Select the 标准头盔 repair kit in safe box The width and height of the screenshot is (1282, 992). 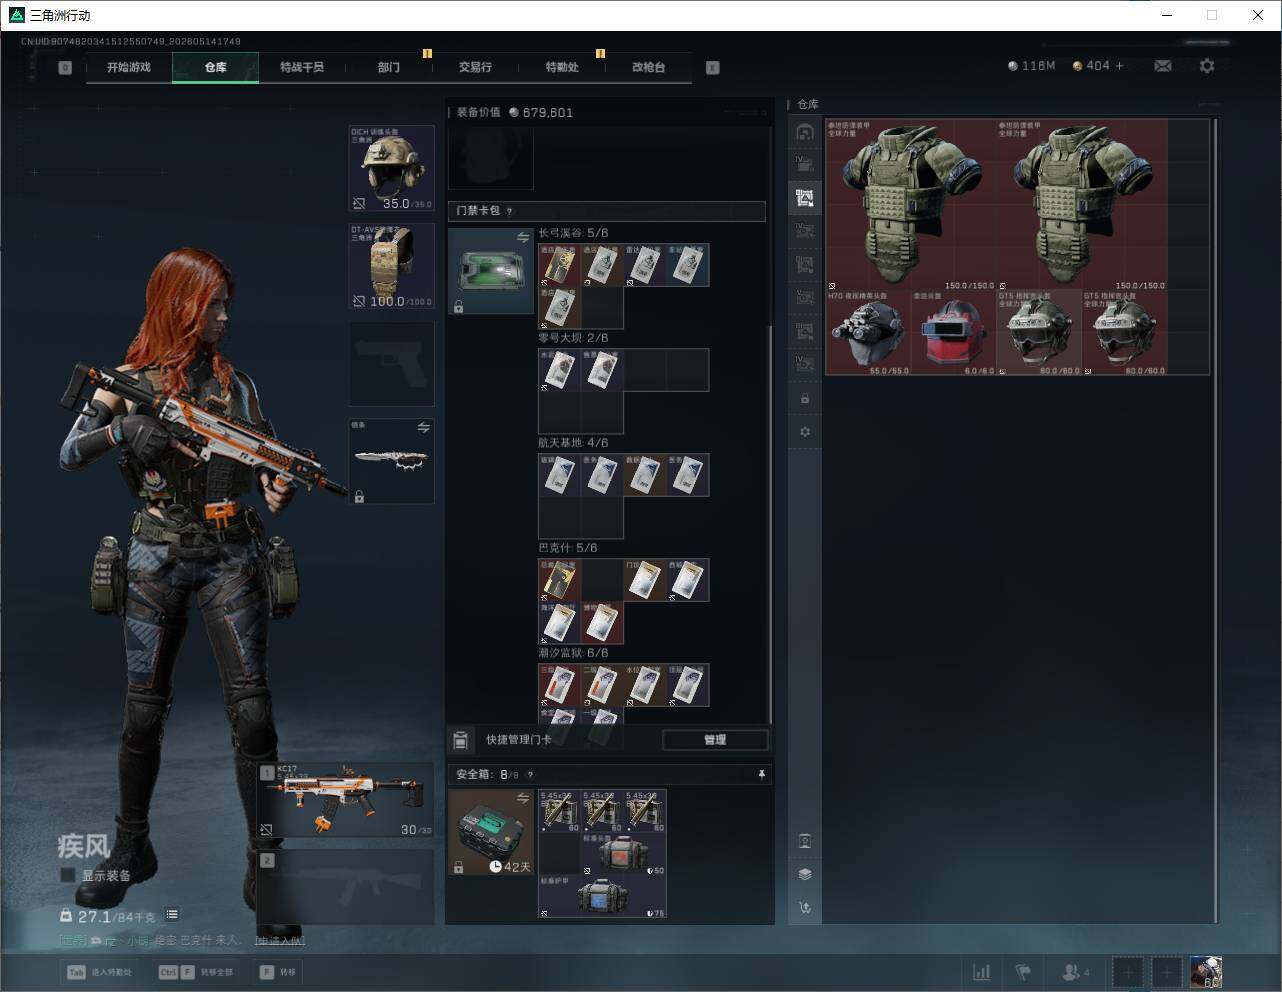[x=624, y=855]
